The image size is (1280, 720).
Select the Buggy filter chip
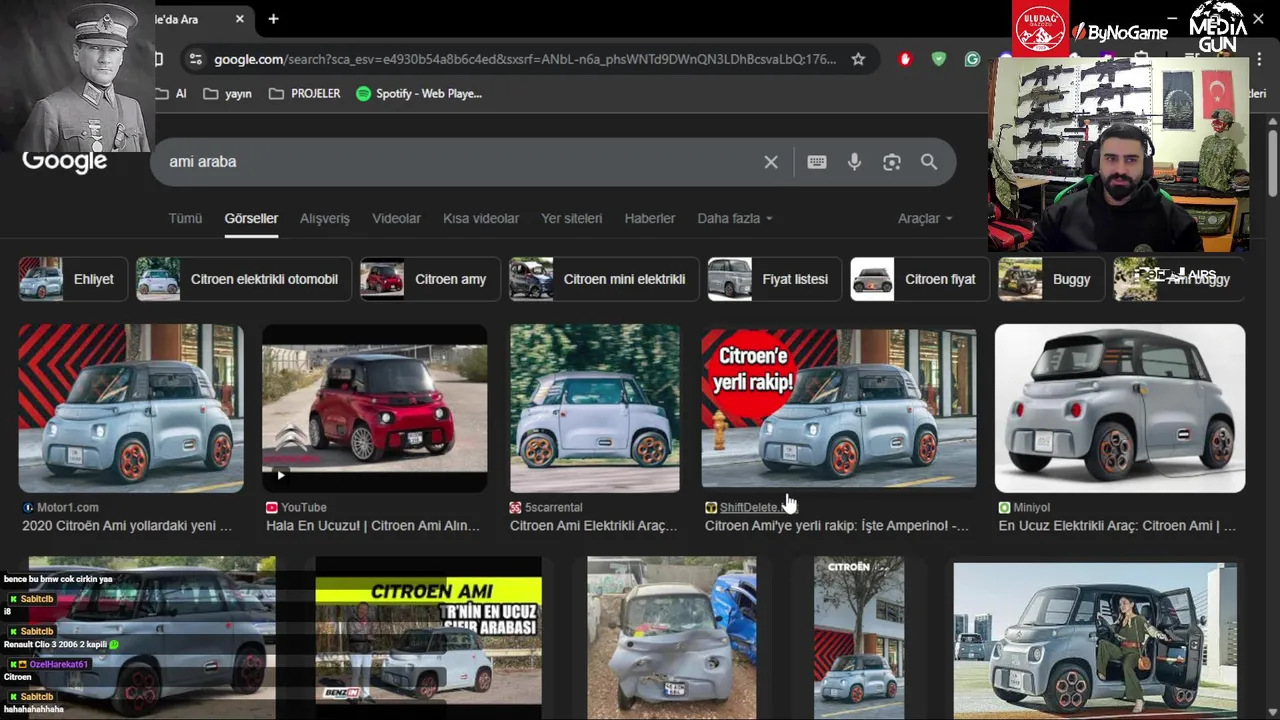point(1052,279)
